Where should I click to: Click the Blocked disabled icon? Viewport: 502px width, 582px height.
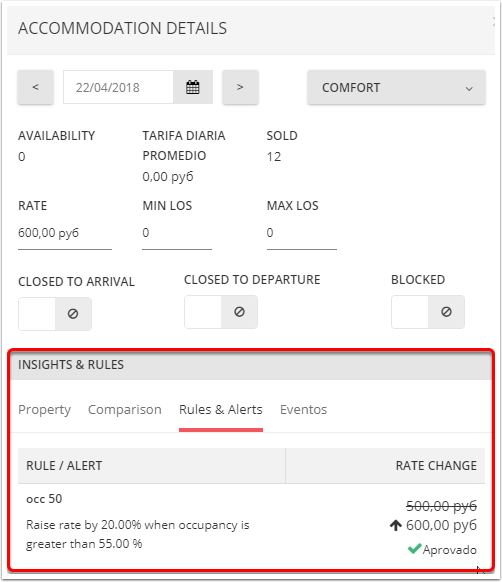446,312
